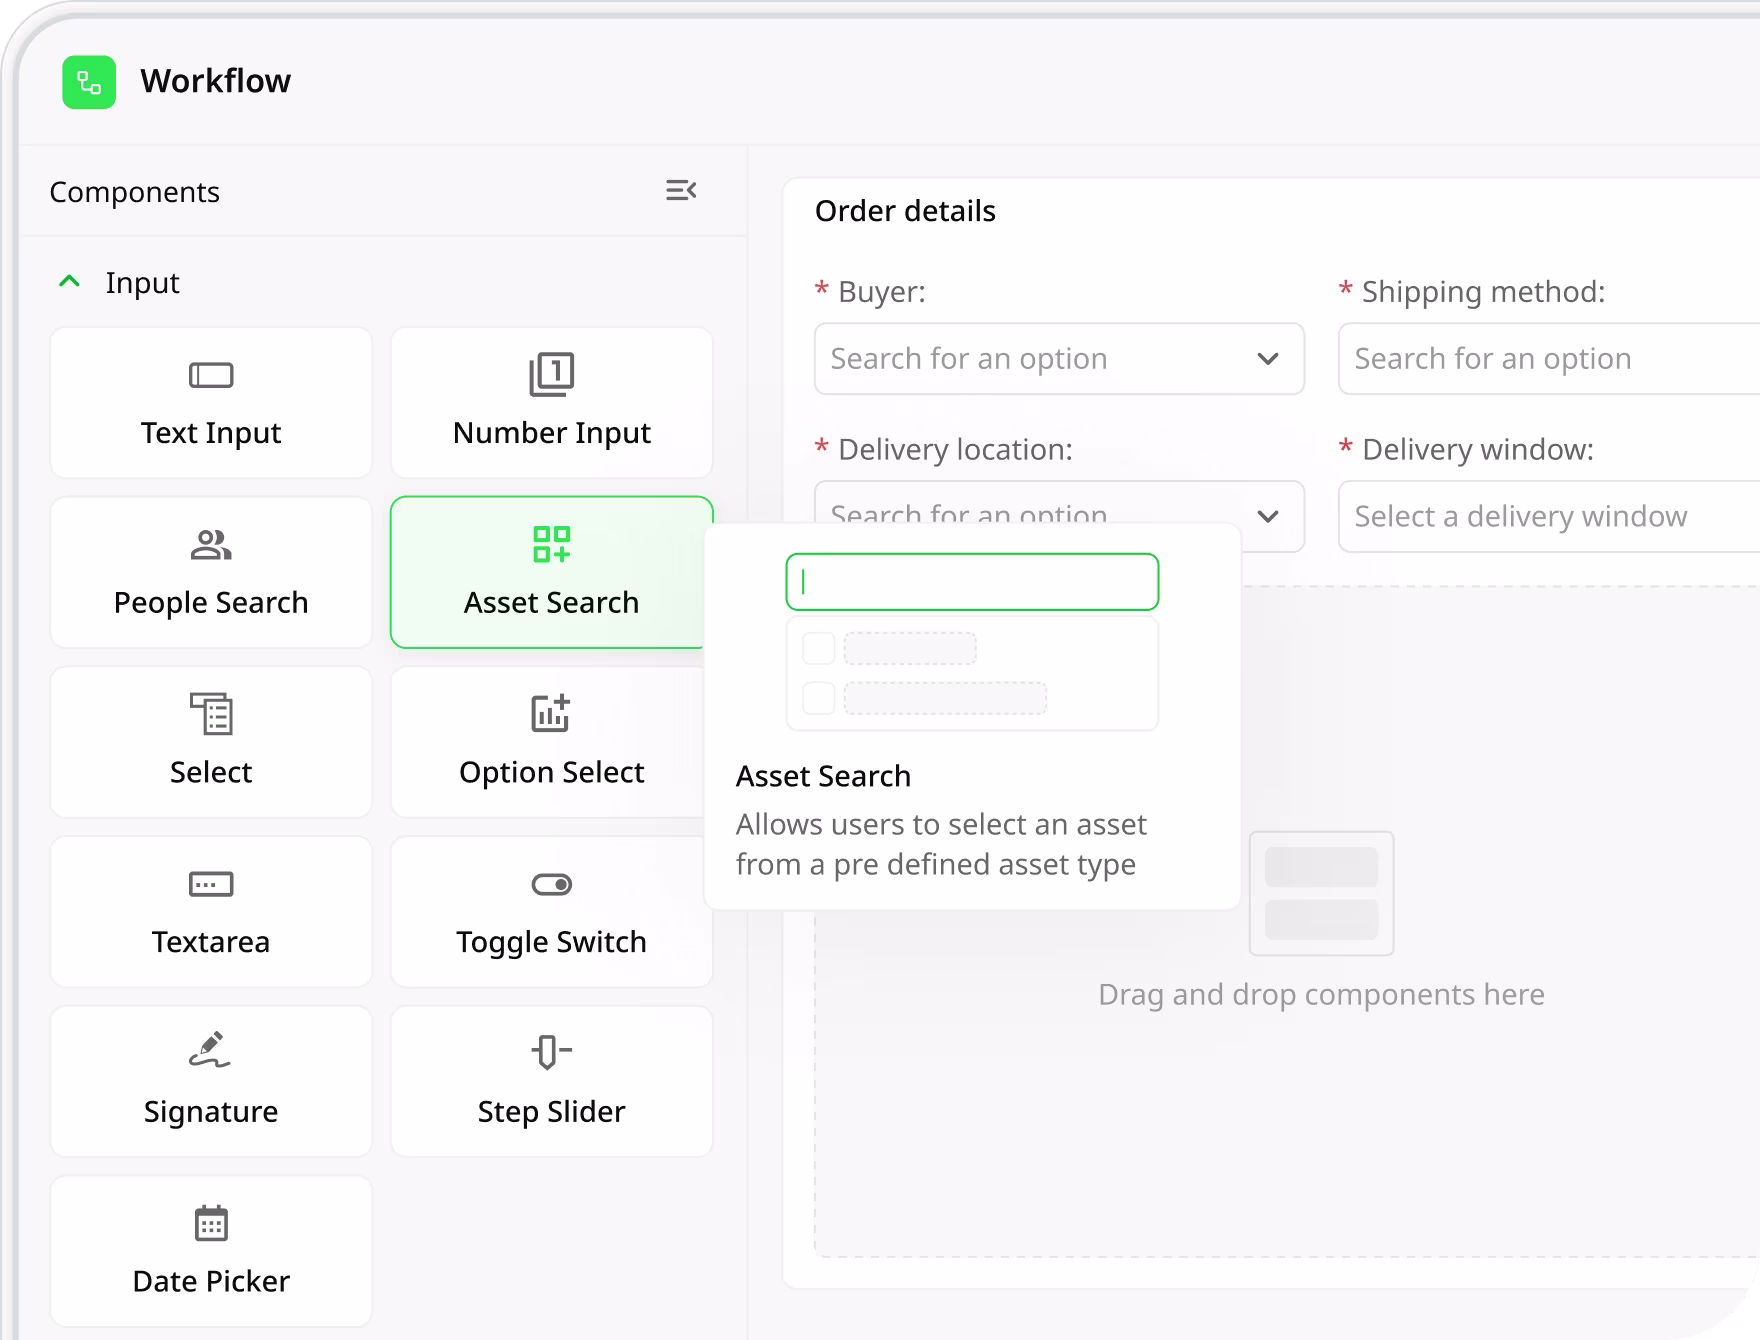Choose the People Search component icon
1760x1340 pixels.
(x=211, y=545)
